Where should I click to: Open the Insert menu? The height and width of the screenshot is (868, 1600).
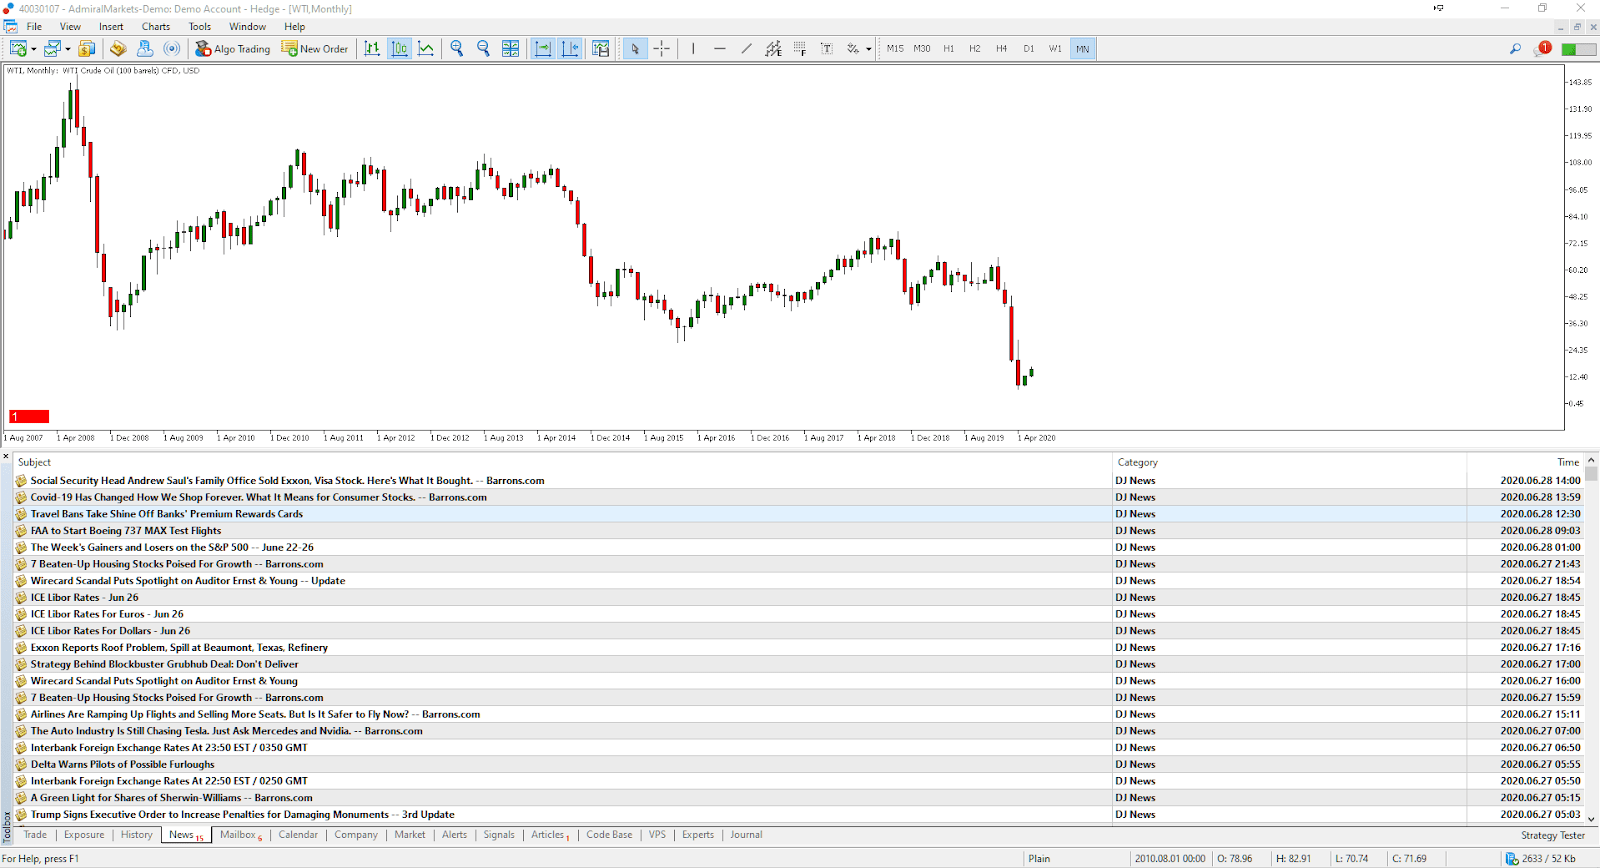point(111,27)
